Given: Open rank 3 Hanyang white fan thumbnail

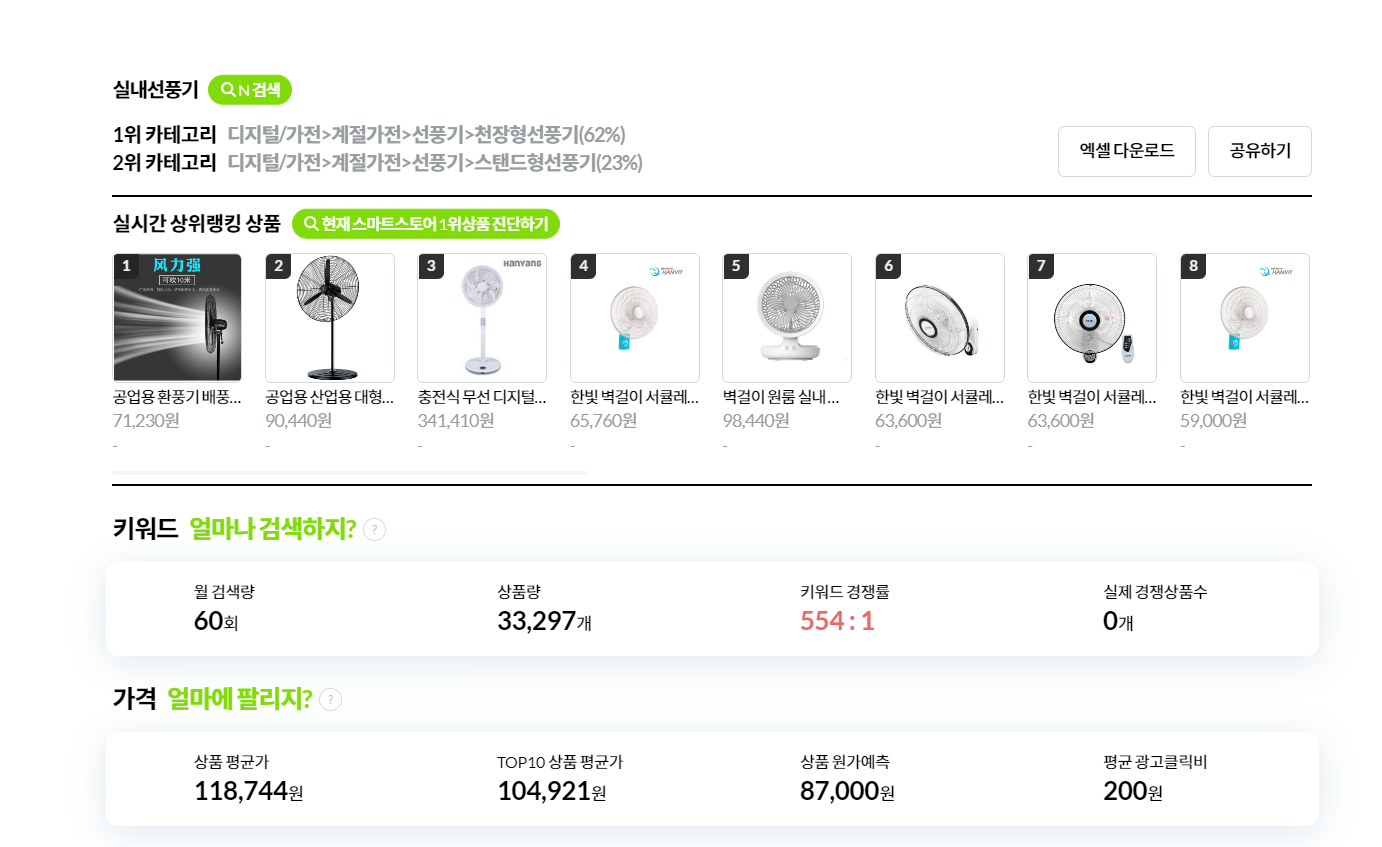Looking at the screenshot, I should coord(482,318).
